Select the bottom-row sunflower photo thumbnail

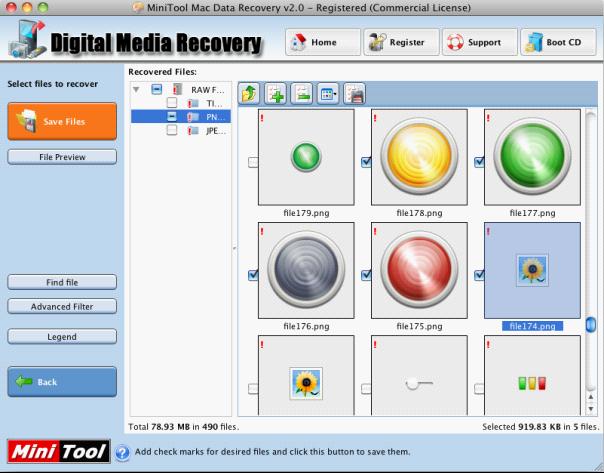click(x=306, y=376)
